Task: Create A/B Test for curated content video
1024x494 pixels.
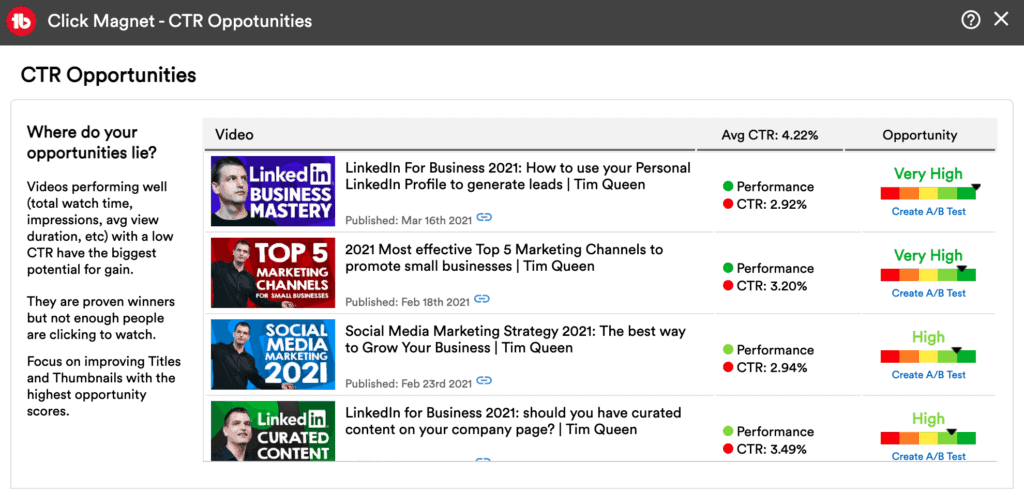Action: coord(928,456)
